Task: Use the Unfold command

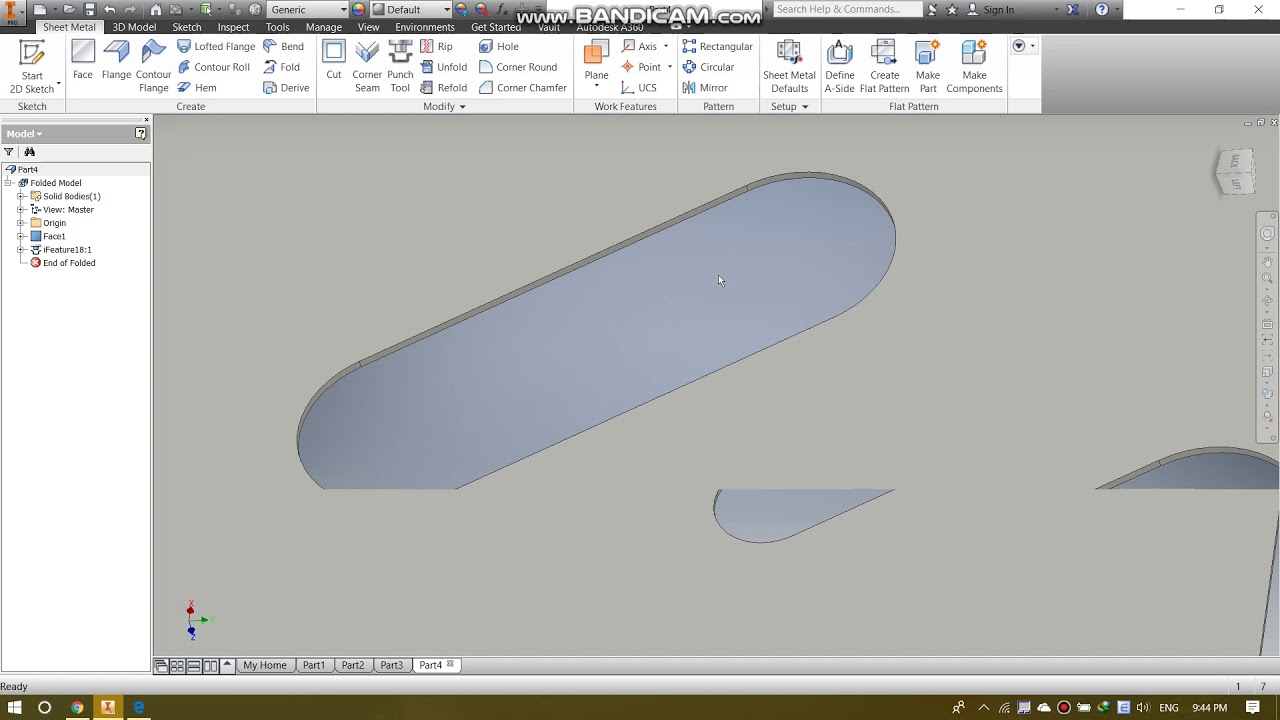Action: (444, 67)
